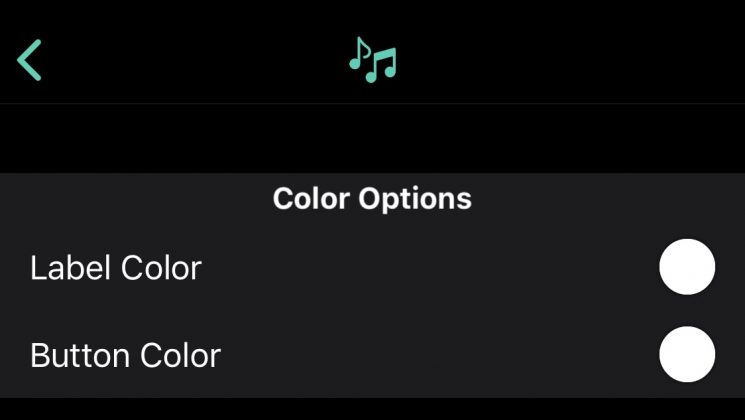Click the word Options in the section title
Viewport: 745px width, 420px height.
(x=415, y=199)
